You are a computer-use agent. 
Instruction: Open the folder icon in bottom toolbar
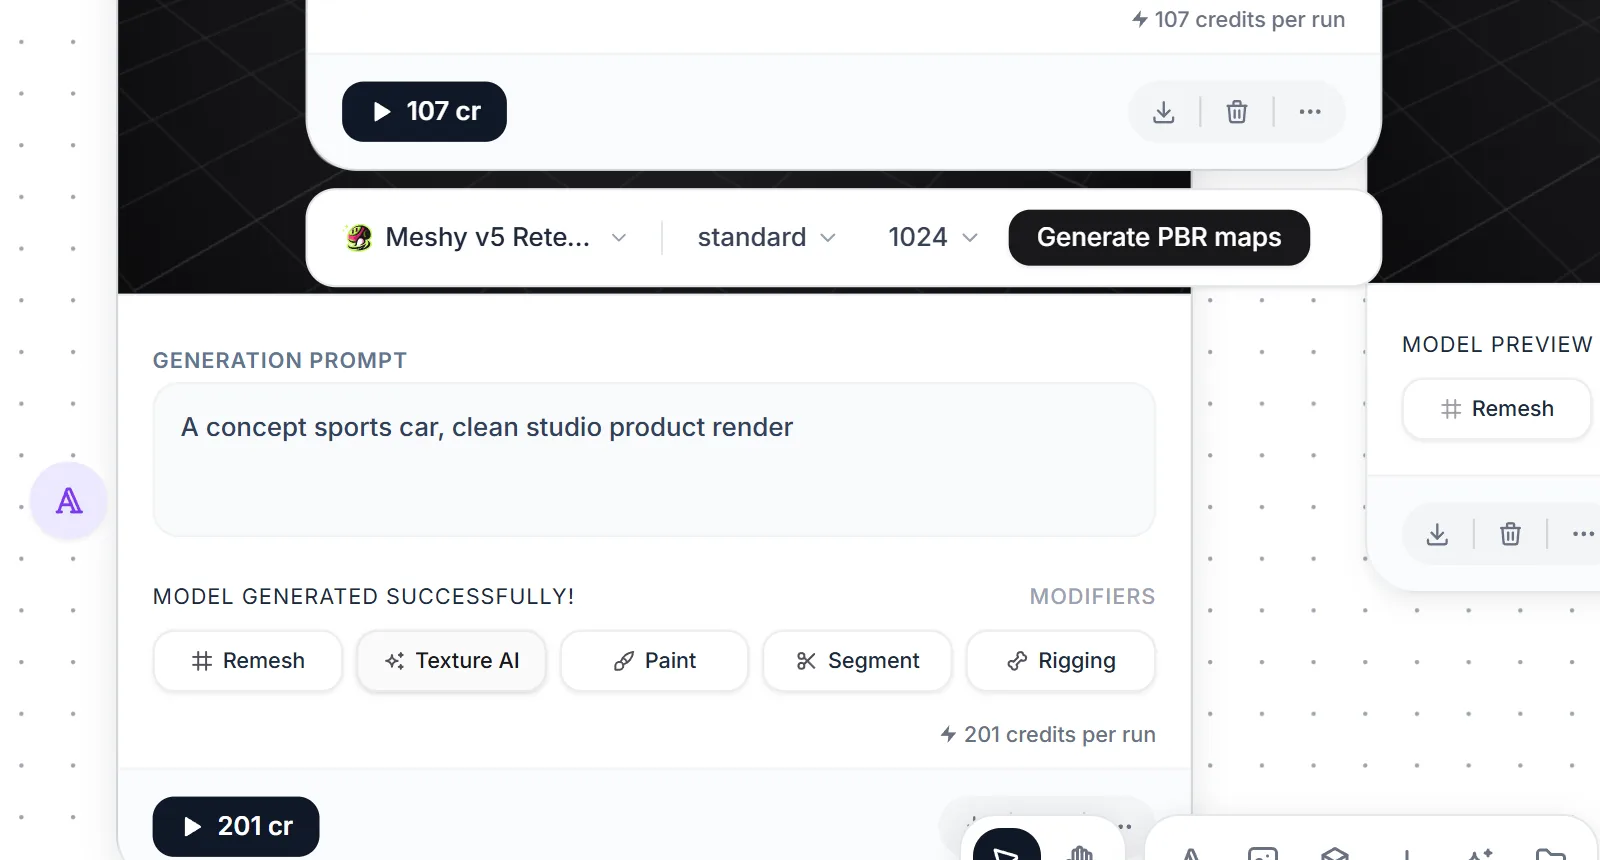pyautogui.click(x=1551, y=853)
